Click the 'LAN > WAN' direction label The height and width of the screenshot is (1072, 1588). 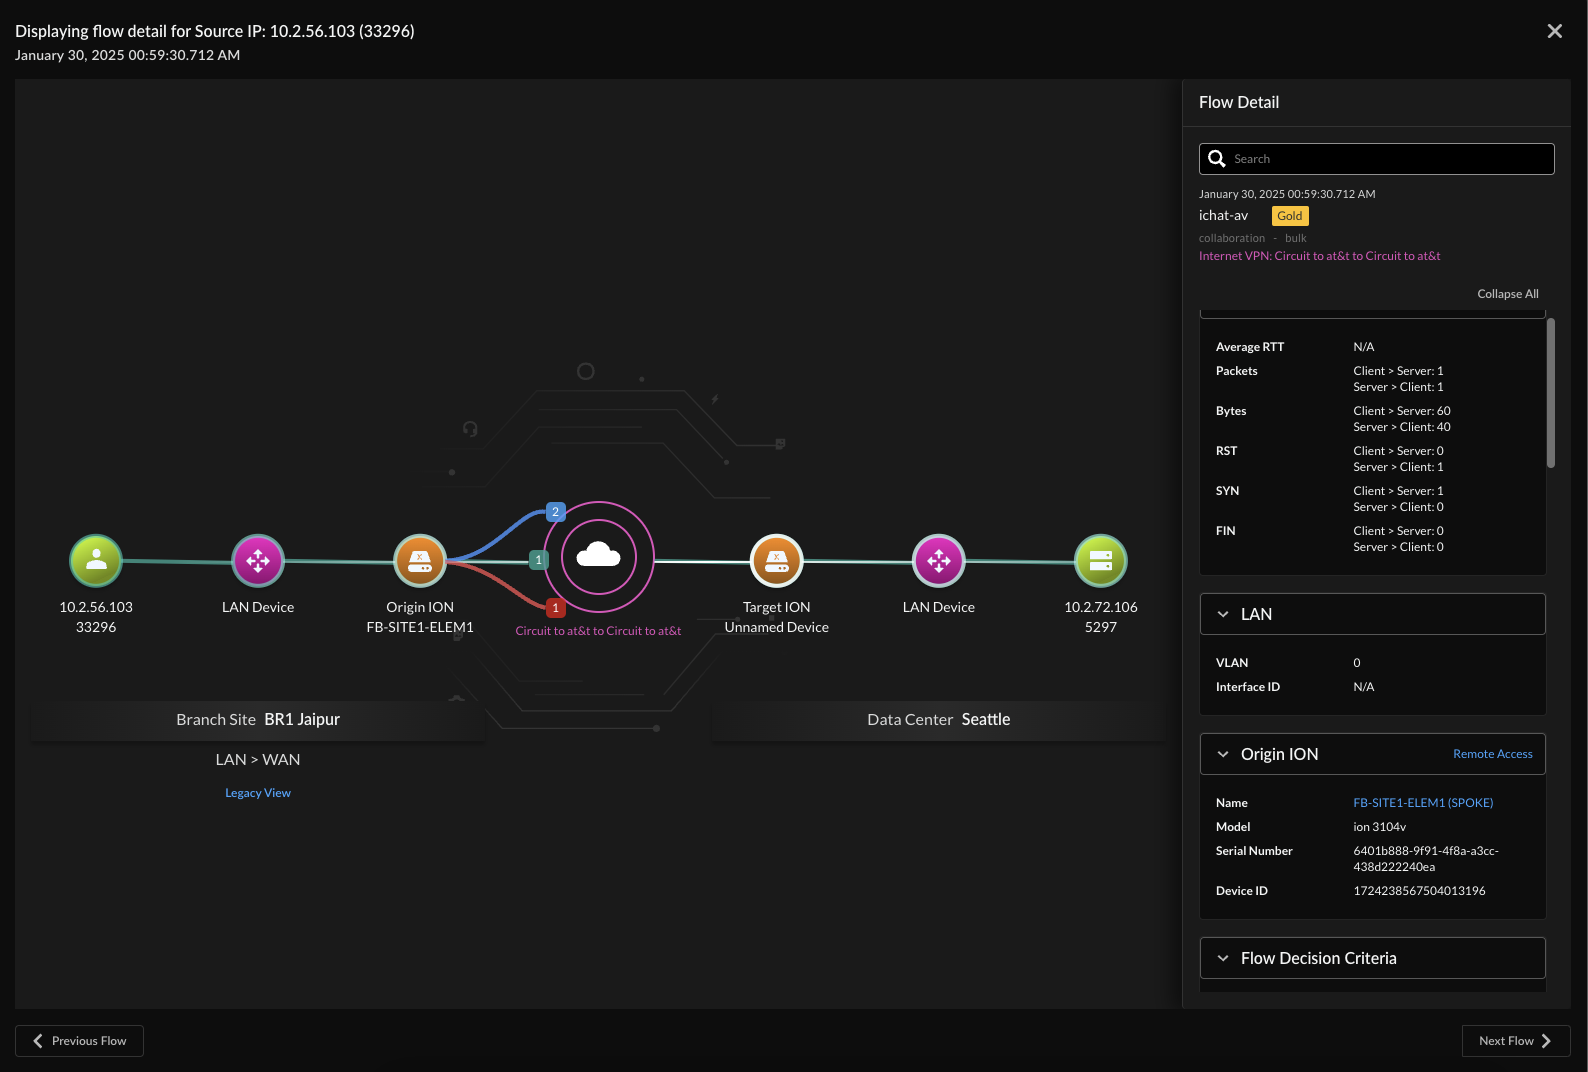[258, 760]
